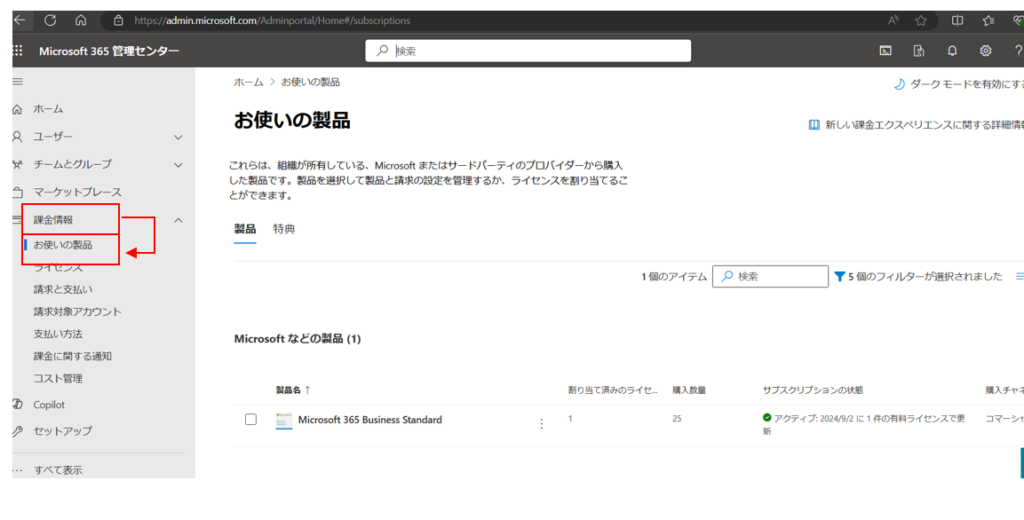The image size is (1024, 520).
Task: Open ホーム in the sidebar
Action: pos(48,109)
